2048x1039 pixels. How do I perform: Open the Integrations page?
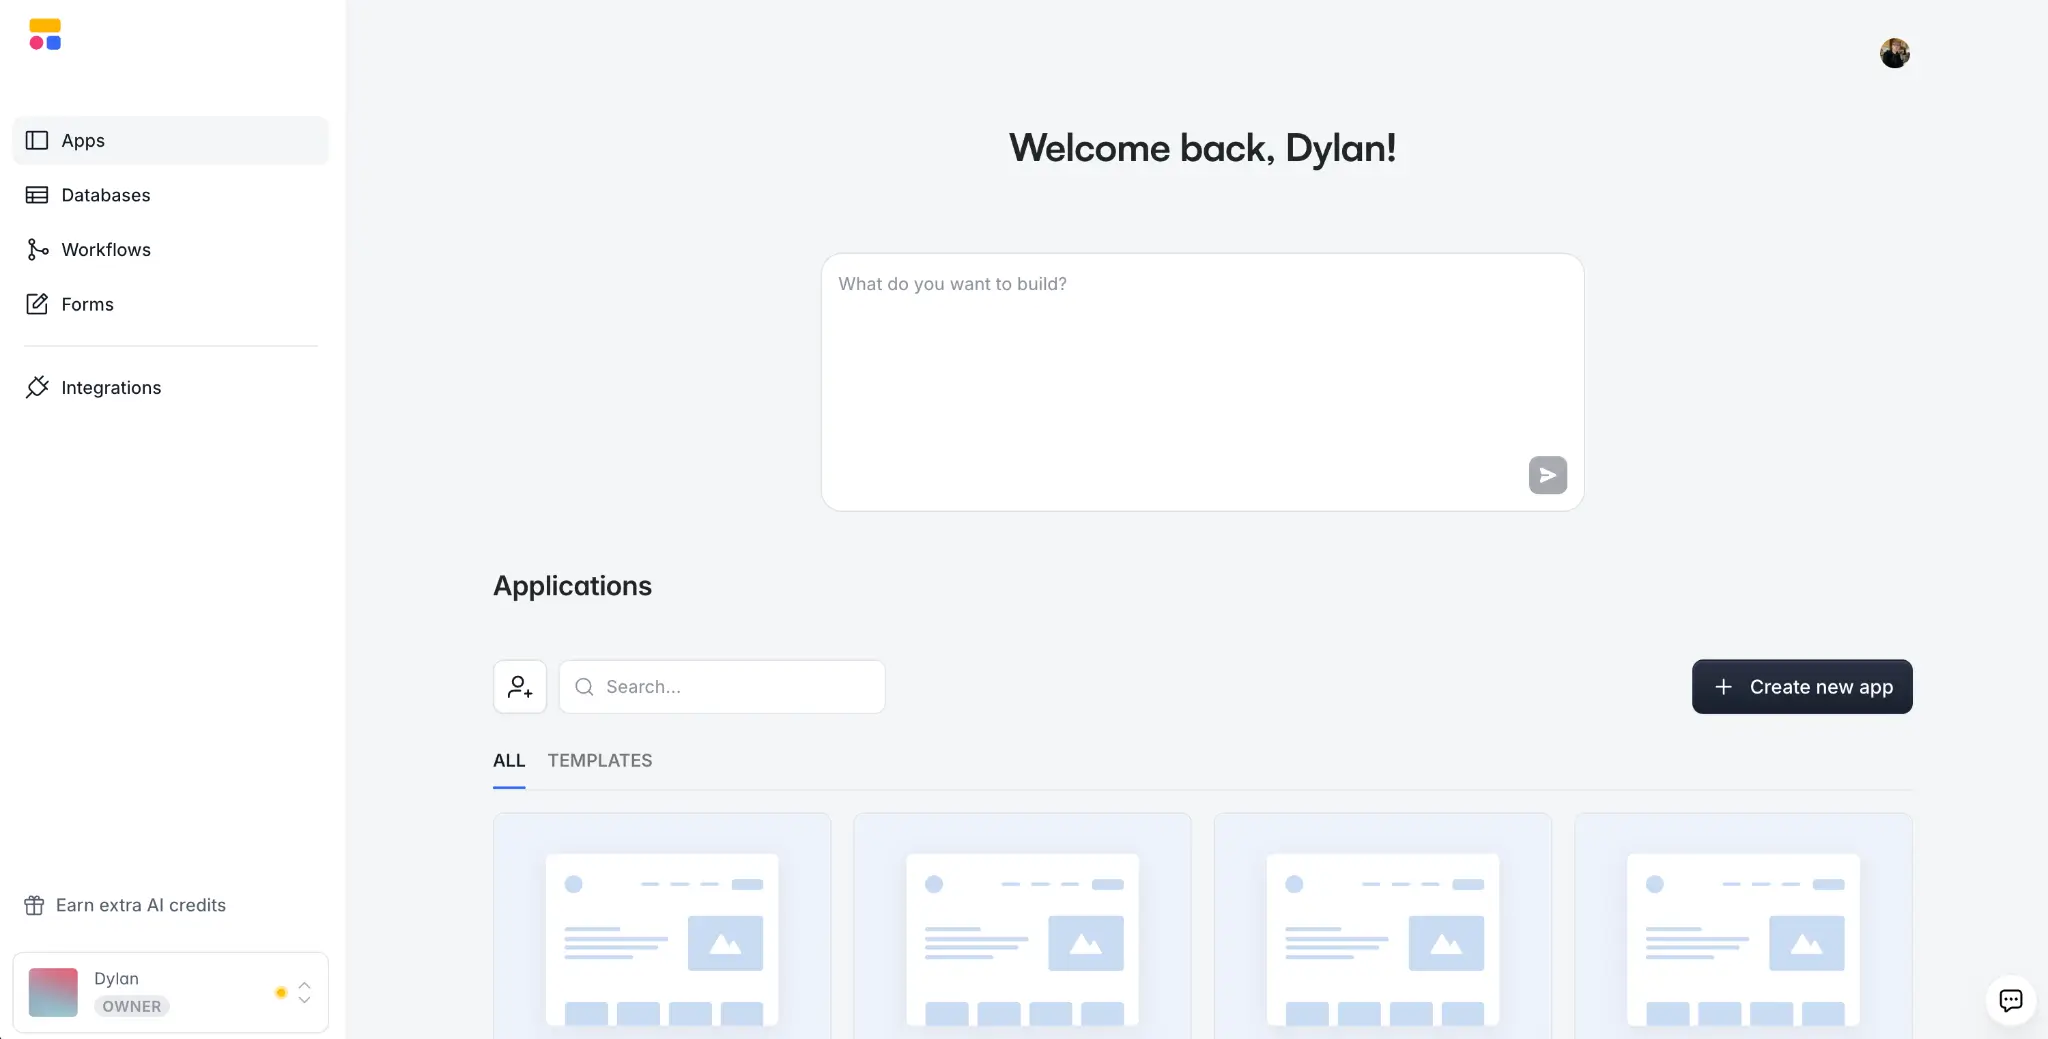(111, 387)
